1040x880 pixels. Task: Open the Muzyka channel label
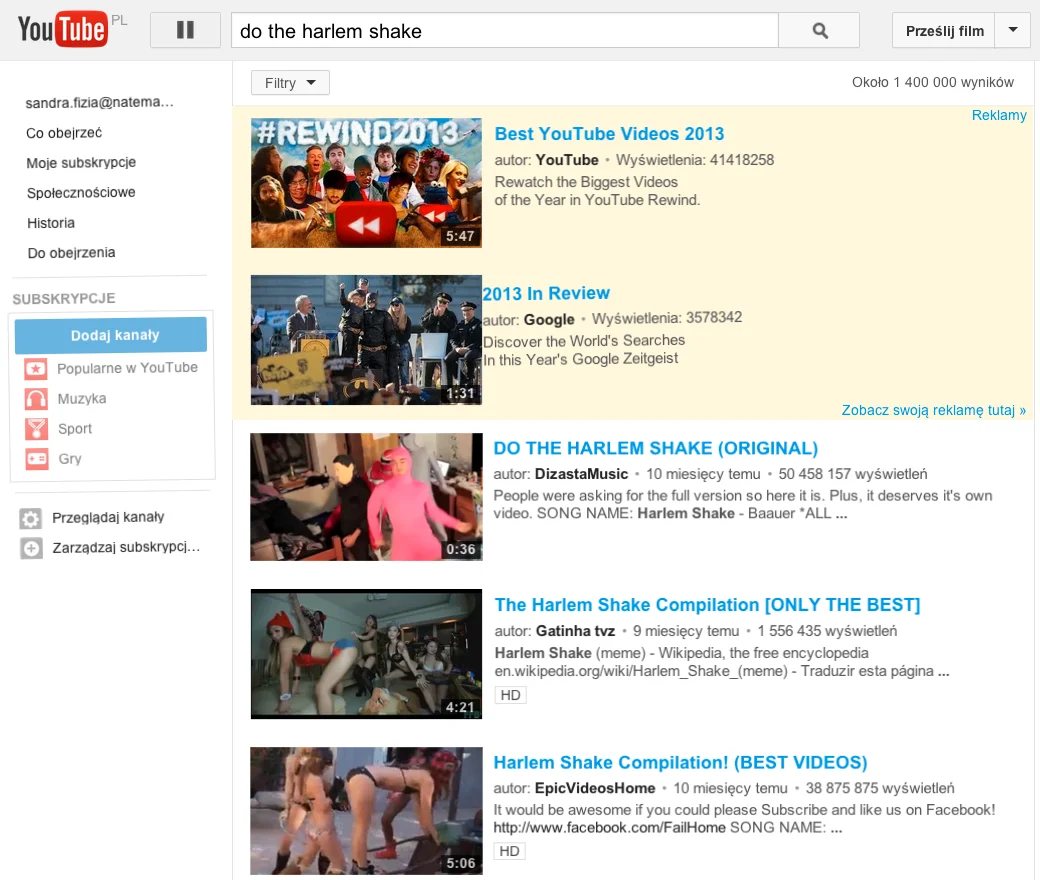(x=82, y=399)
